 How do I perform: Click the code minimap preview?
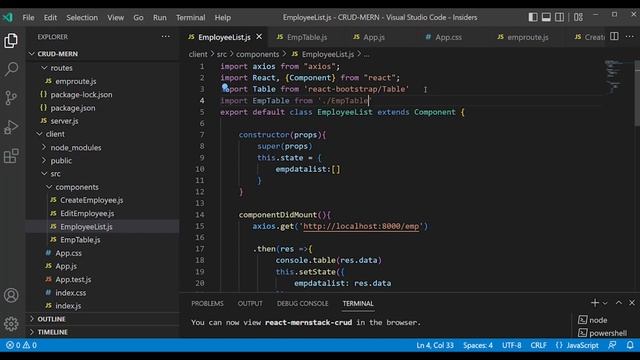[614, 76]
